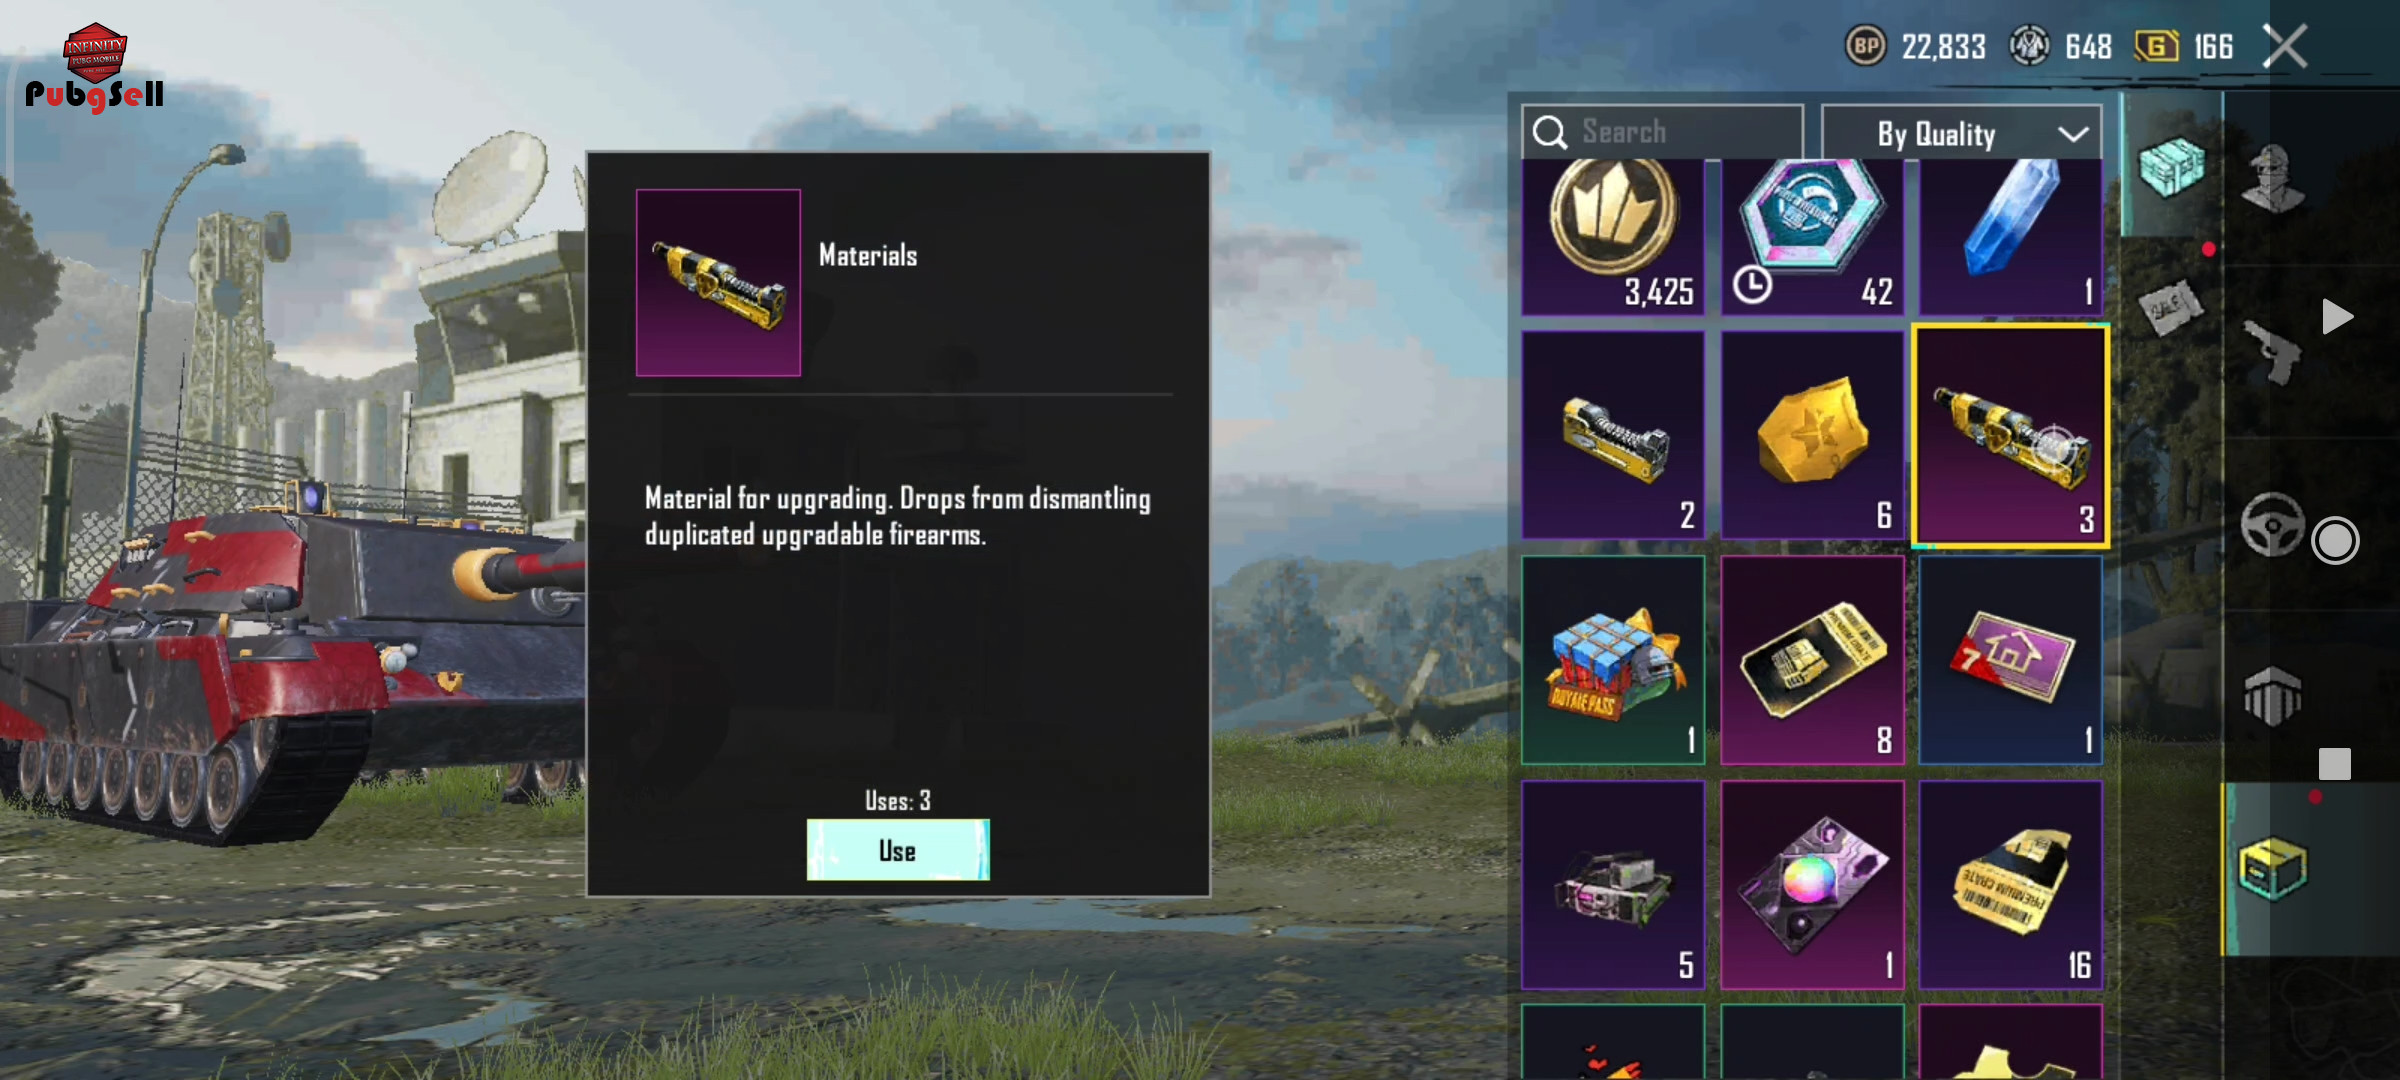Tap the screen recording play button

pyautogui.click(x=2336, y=317)
